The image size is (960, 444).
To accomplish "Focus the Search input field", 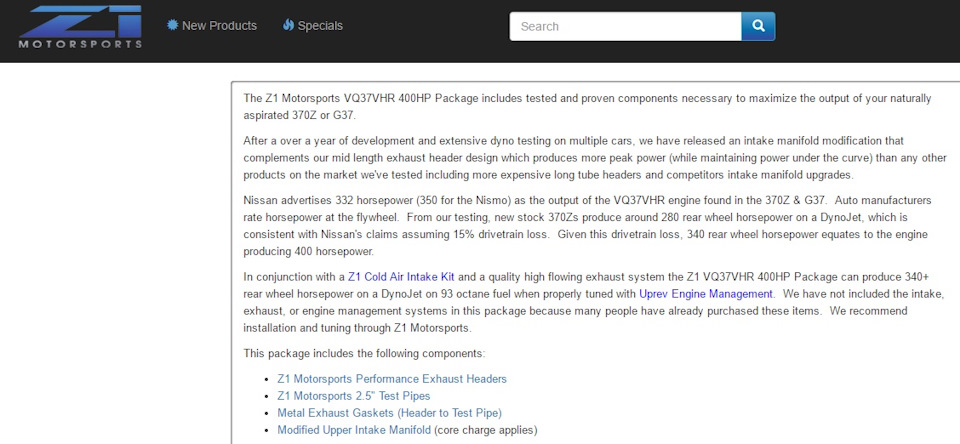I will click(625, 26).
